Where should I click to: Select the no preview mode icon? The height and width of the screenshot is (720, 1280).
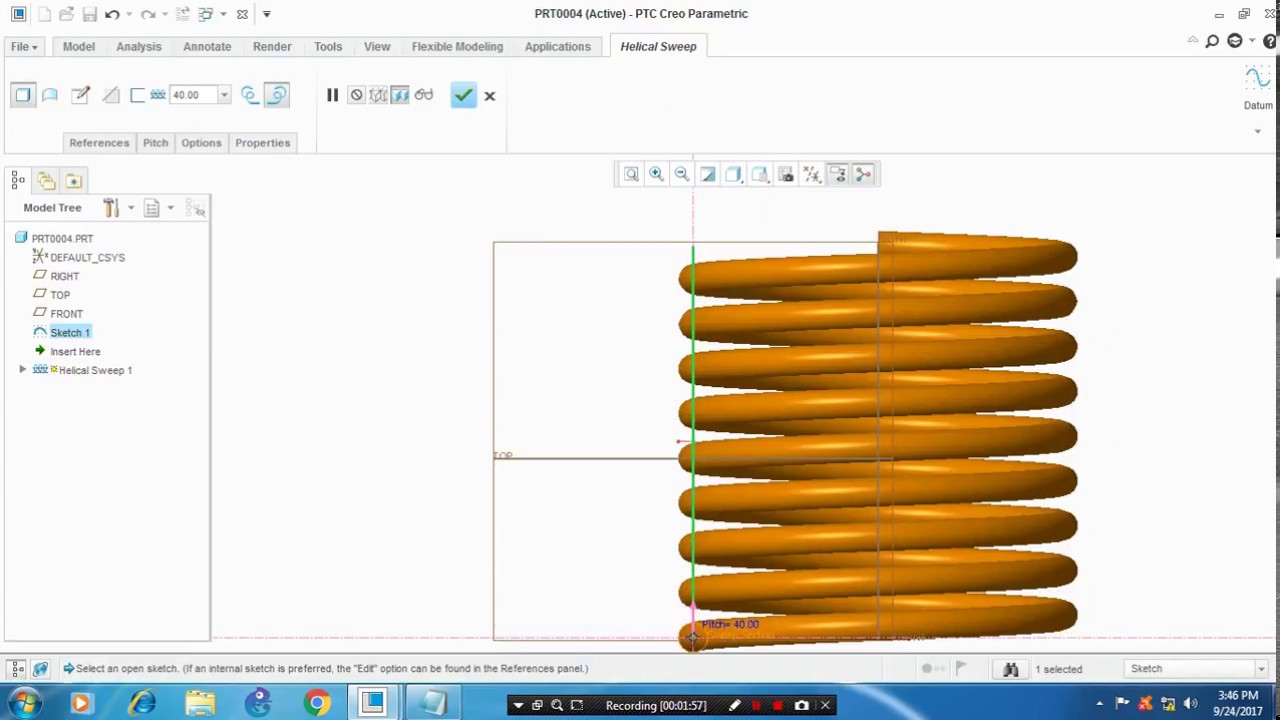tap(356, 95)
